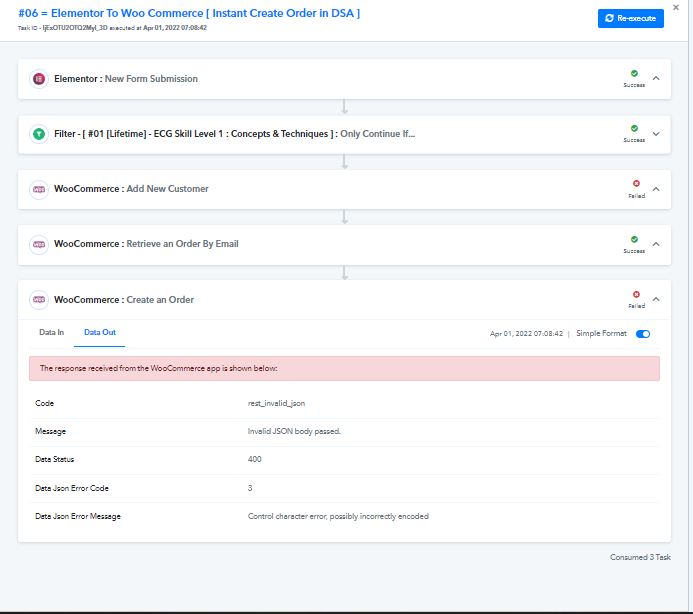Screen dimensions: 693x614
Task: Click Failed status icon on Add New Customer
Action: [x=636, y=183]
